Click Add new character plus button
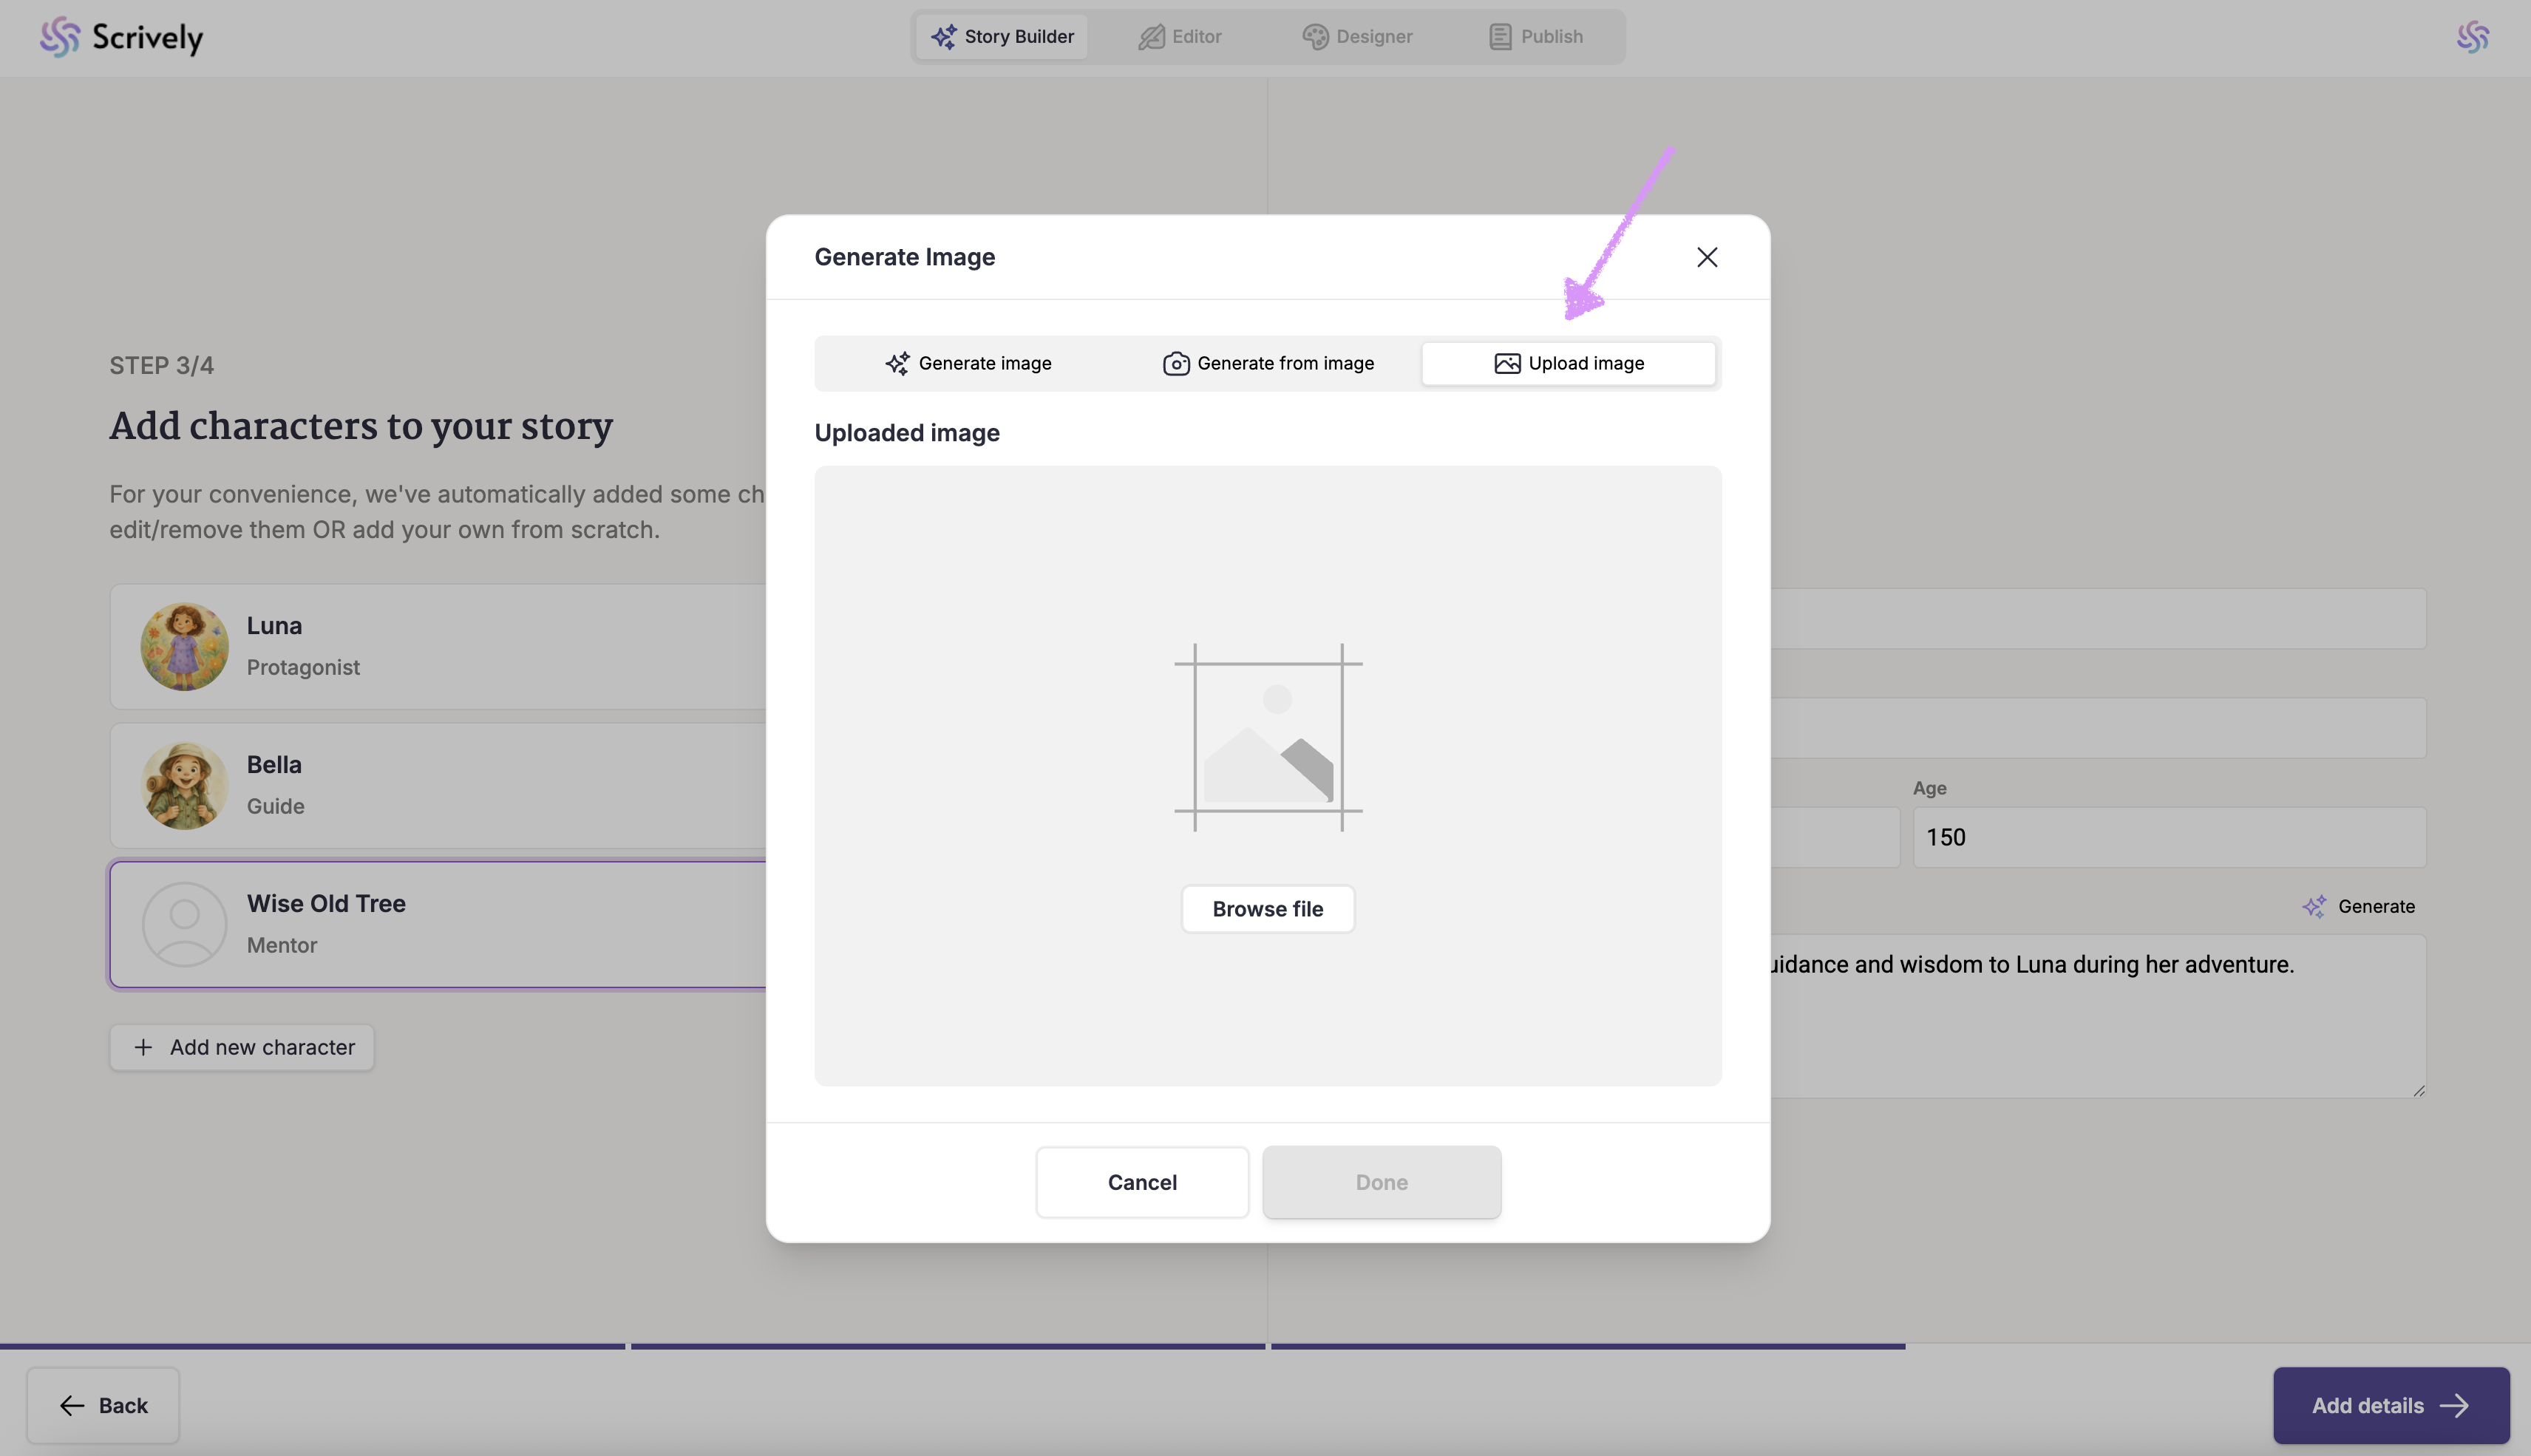The image size is (2531, 1456). point(242,1047)
